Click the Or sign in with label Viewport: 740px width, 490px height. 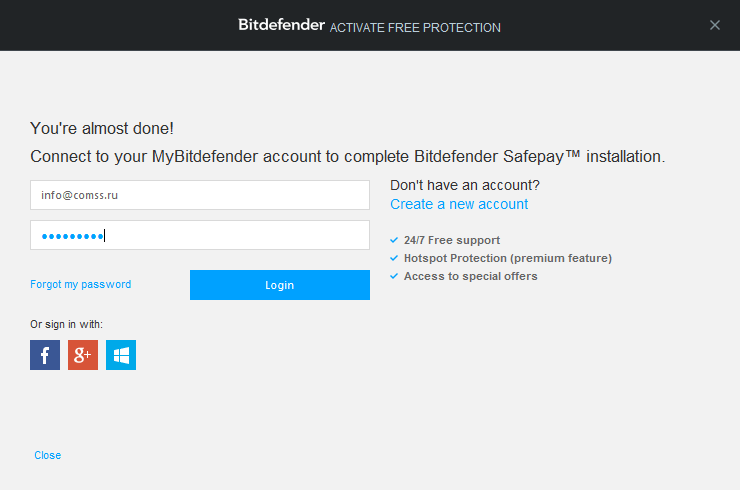pos(66,323)
